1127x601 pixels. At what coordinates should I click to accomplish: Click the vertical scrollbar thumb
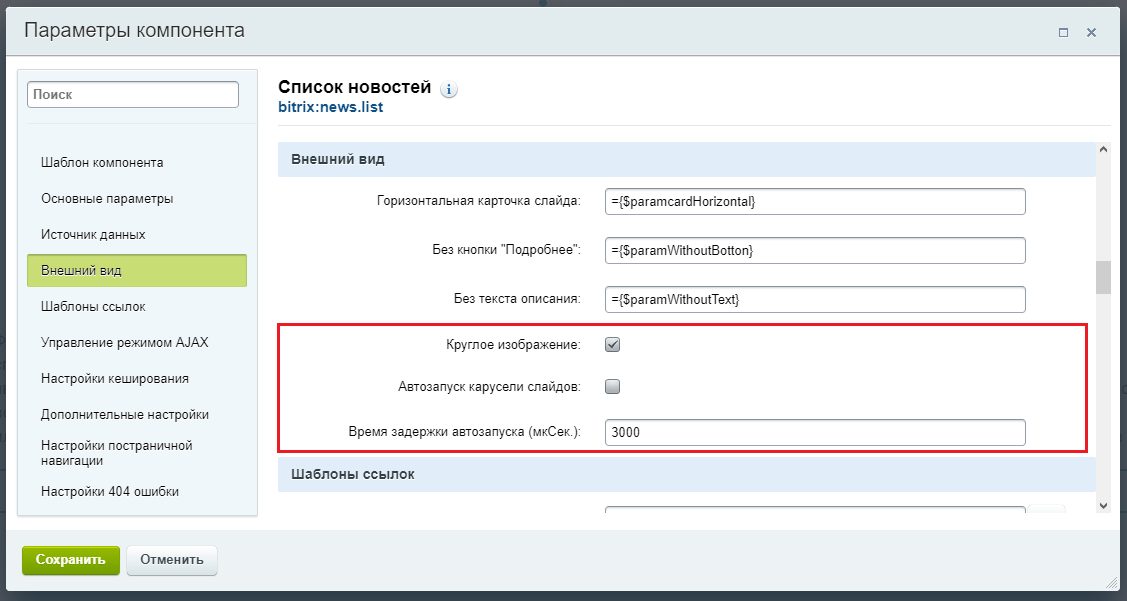[1103, 277]
